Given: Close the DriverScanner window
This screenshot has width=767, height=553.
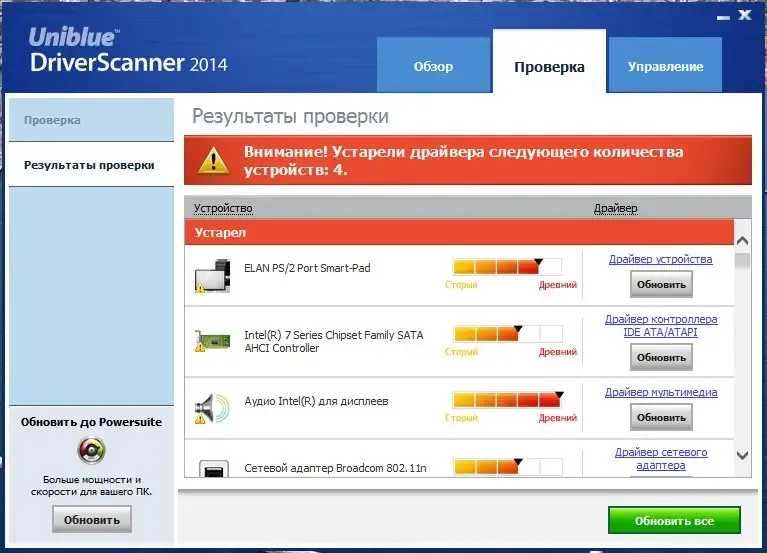Looking at the screenshot, I should 745,15.
